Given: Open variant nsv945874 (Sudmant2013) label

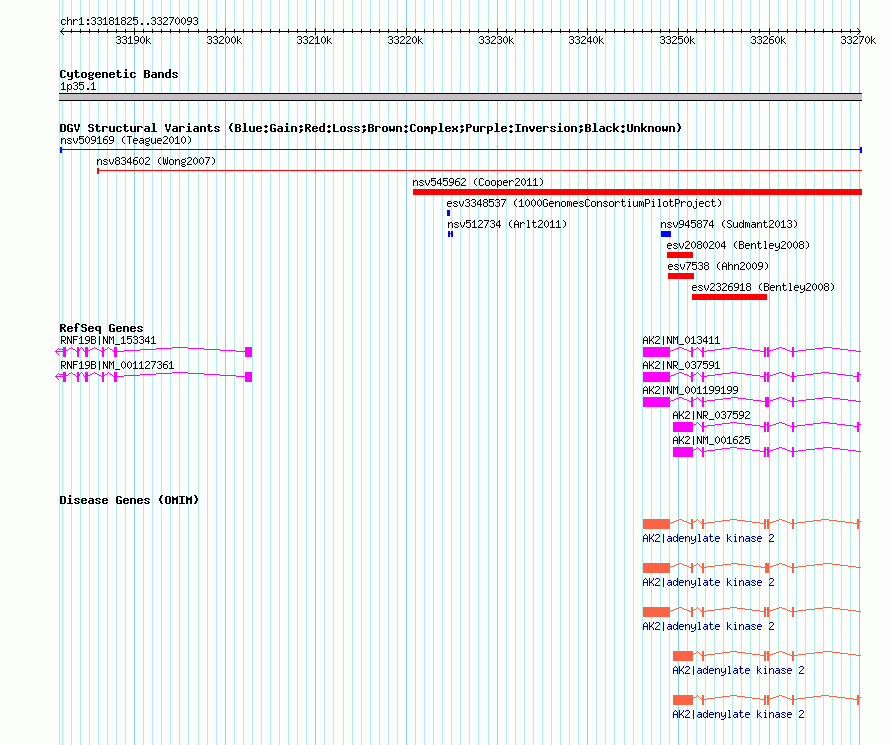Looking at the screenshot, I should pyautogui.click(x=729, y=224).
